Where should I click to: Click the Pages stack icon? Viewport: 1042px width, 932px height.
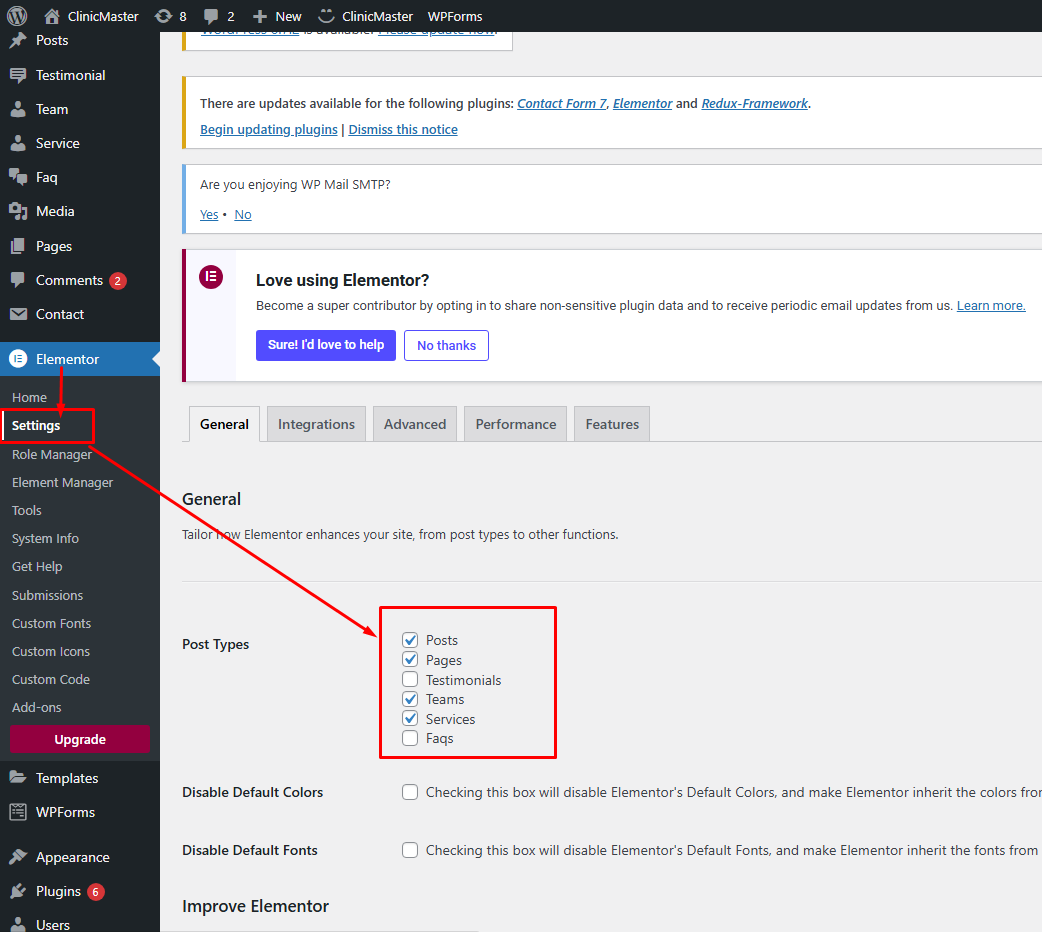(18, 246)
